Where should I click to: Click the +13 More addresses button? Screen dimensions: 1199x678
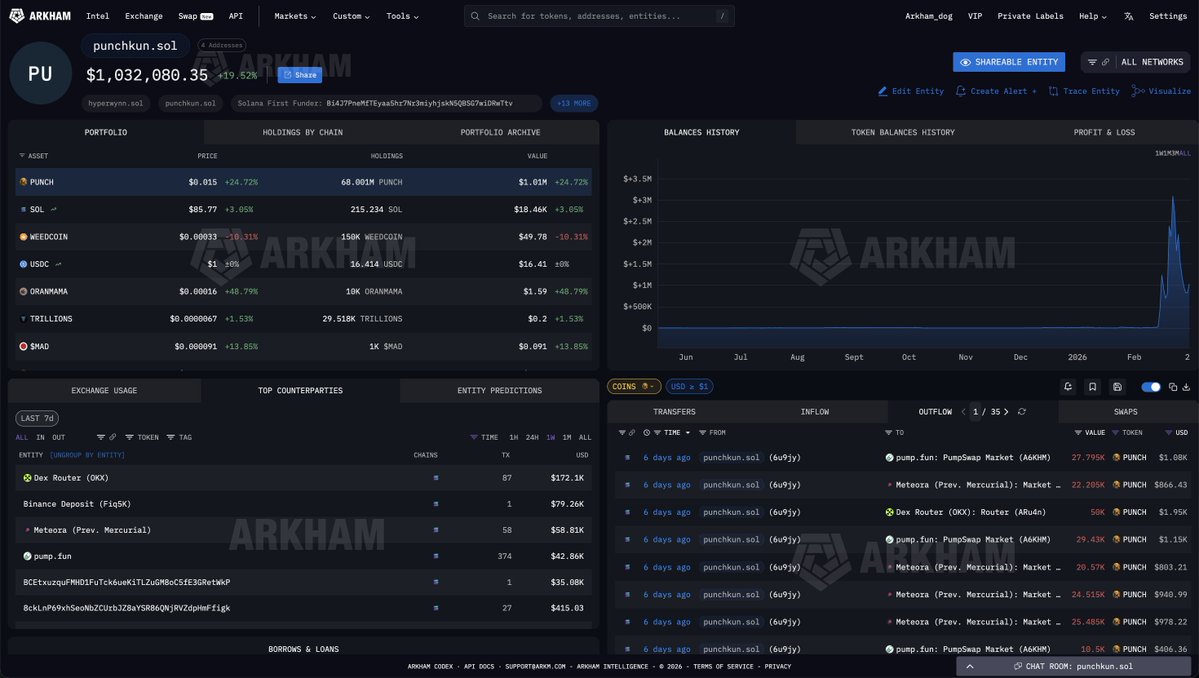[x=574, y=103]
